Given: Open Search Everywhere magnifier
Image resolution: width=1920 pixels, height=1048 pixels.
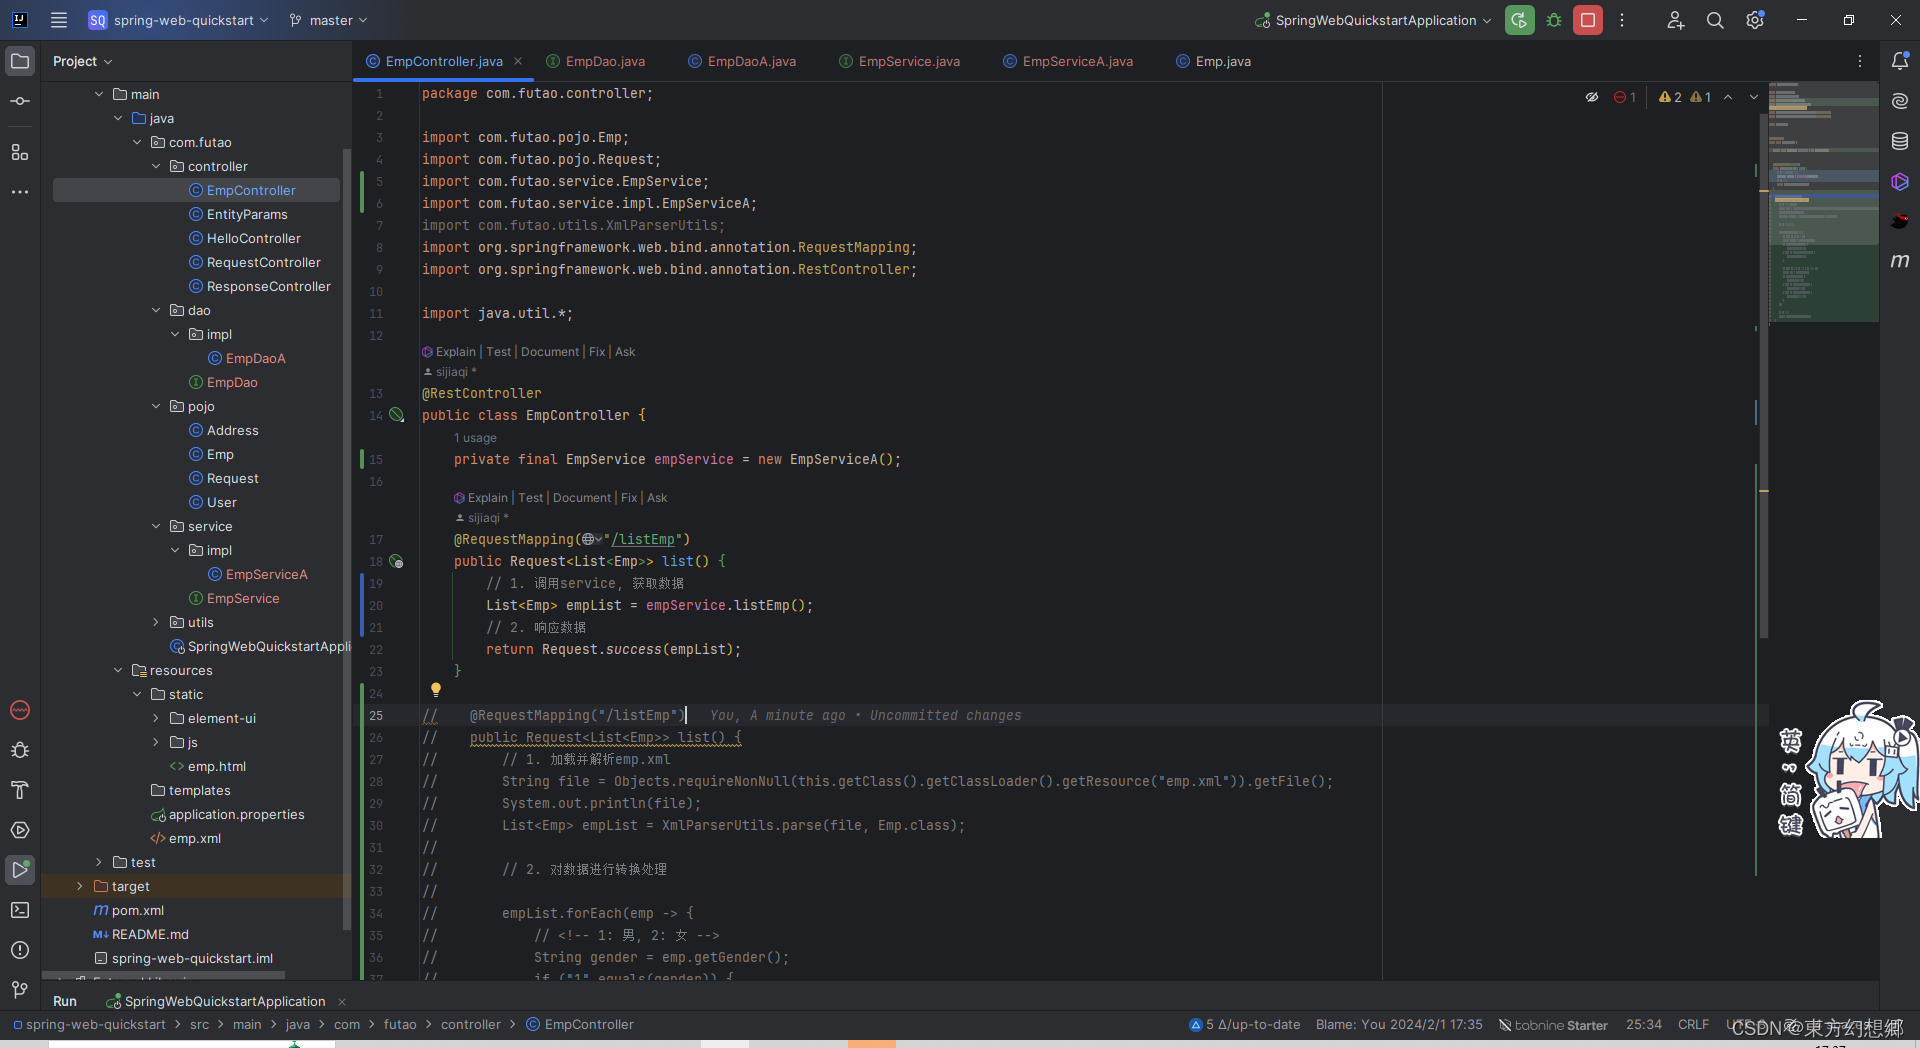Looking at the screenshot, I should click(x=1715, y=20).
